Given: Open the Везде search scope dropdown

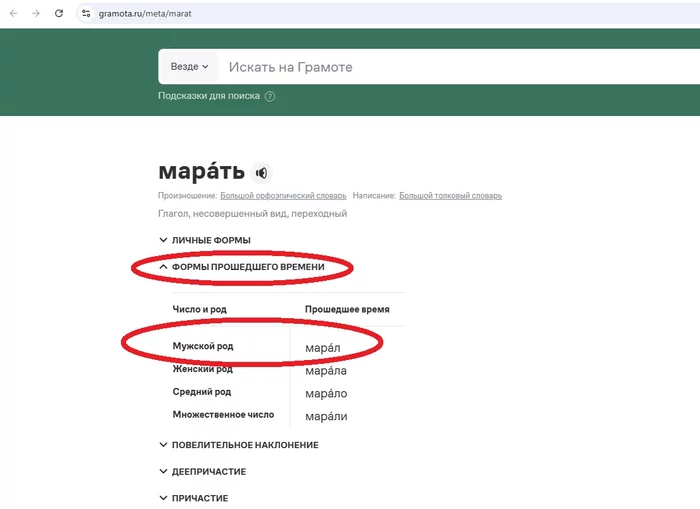Looking at the screenshot, I should [189, 67].
